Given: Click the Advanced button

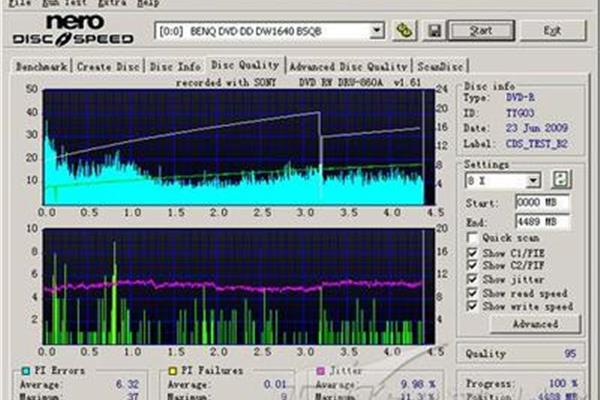Looking at the screenshot, I should click(x=535, y=324).
